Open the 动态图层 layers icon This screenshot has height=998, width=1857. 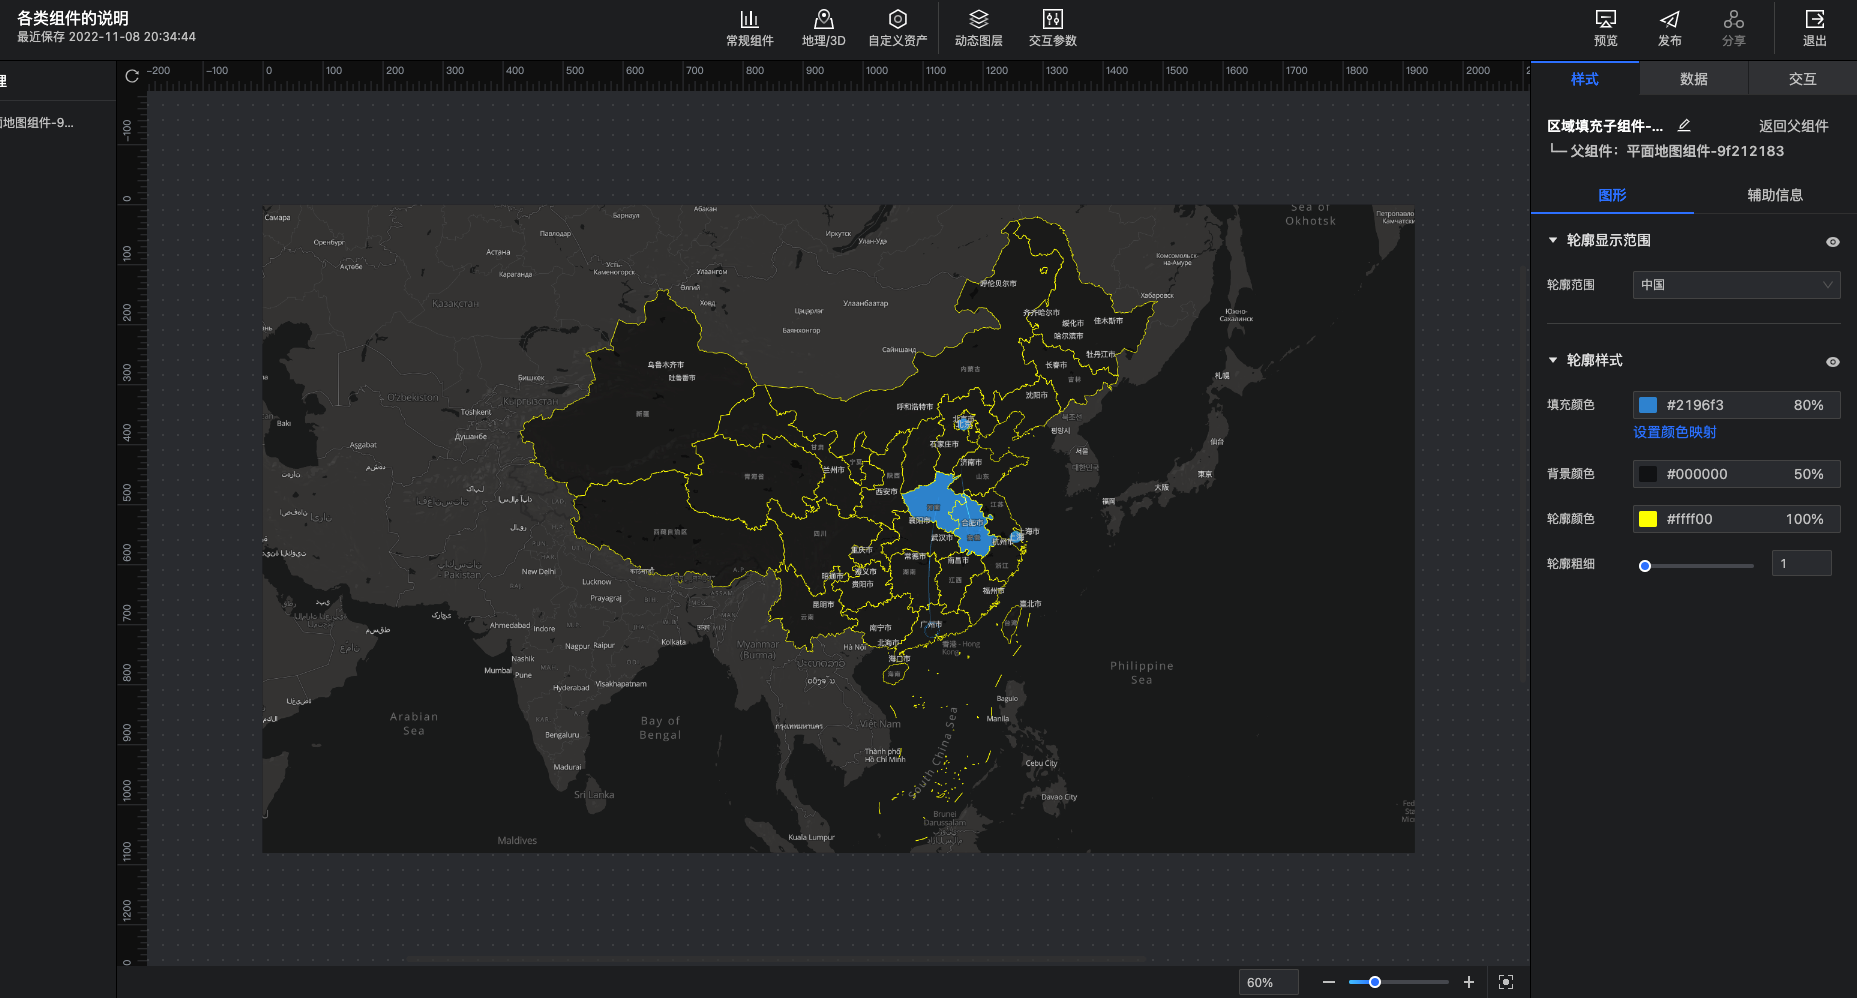coord(978,20)
